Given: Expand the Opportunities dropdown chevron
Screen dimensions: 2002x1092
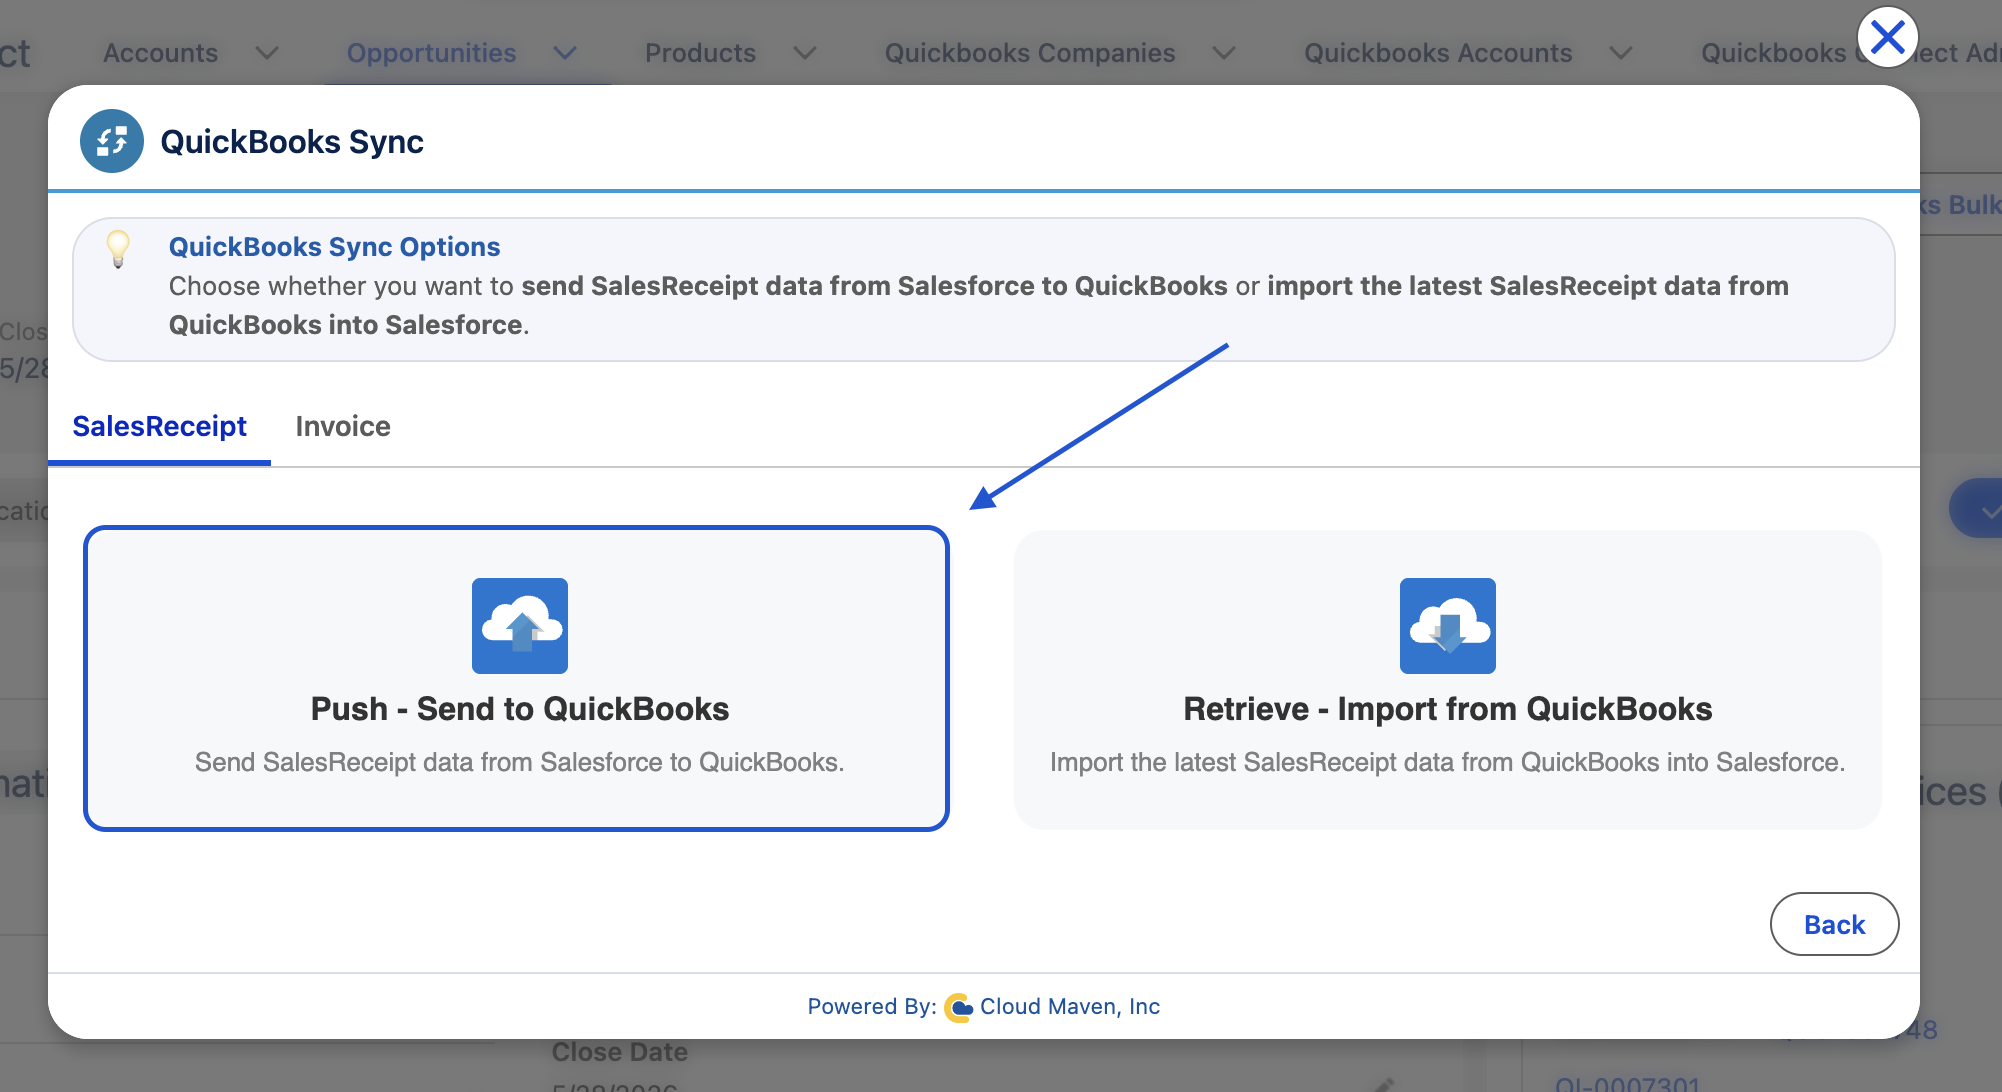Looking at the screenshot, I should click(x=565, y=53).
